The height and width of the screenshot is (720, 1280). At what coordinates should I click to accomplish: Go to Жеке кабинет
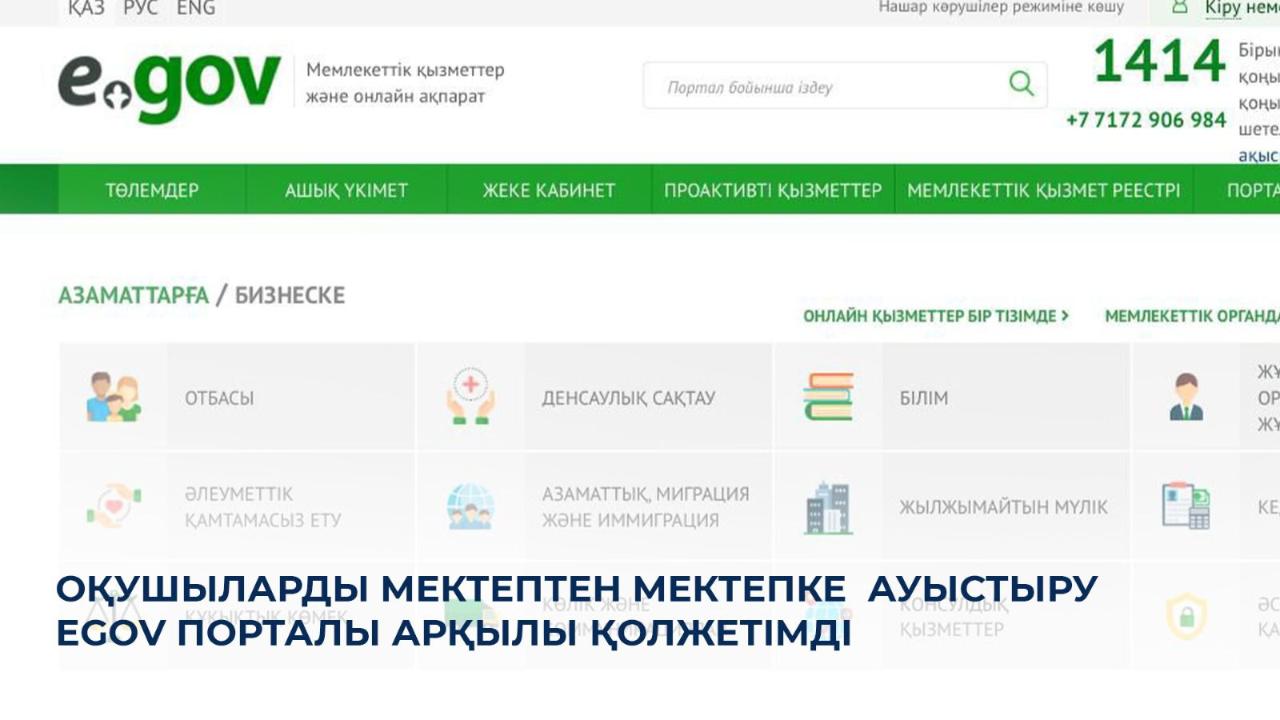click(548, 190)
